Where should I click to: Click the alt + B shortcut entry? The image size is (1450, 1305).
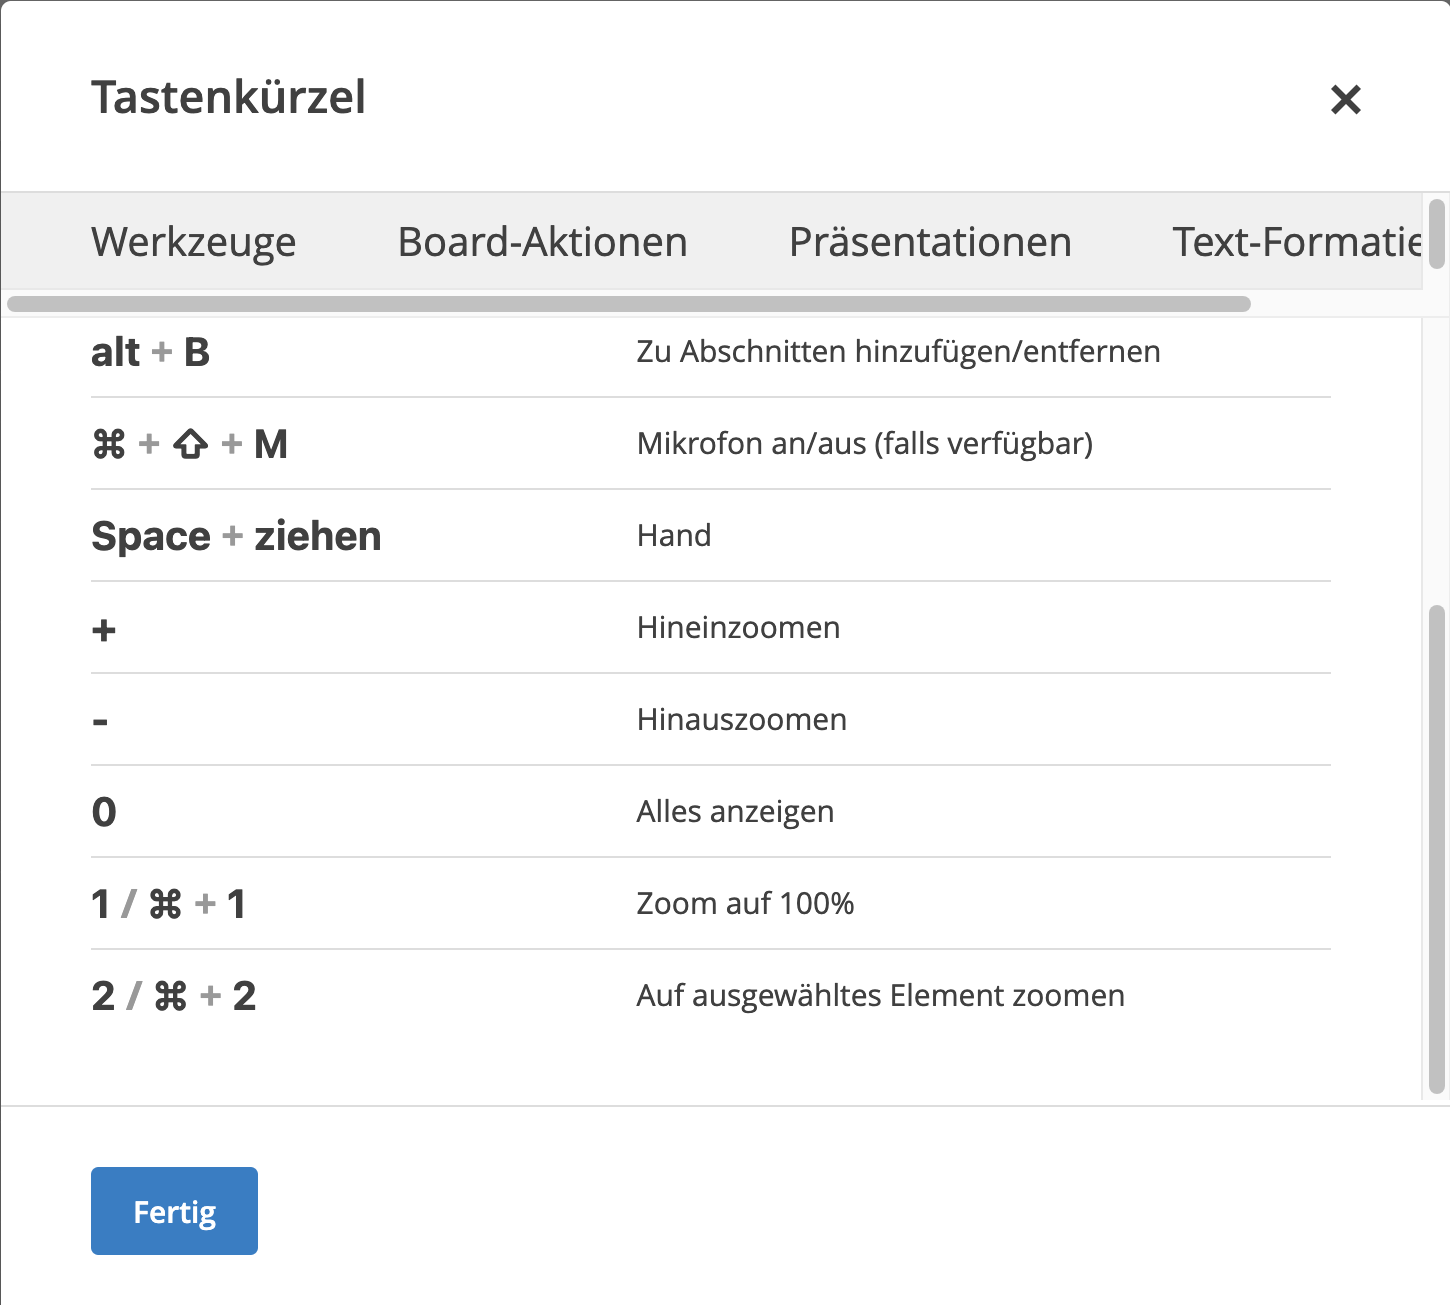150,352
